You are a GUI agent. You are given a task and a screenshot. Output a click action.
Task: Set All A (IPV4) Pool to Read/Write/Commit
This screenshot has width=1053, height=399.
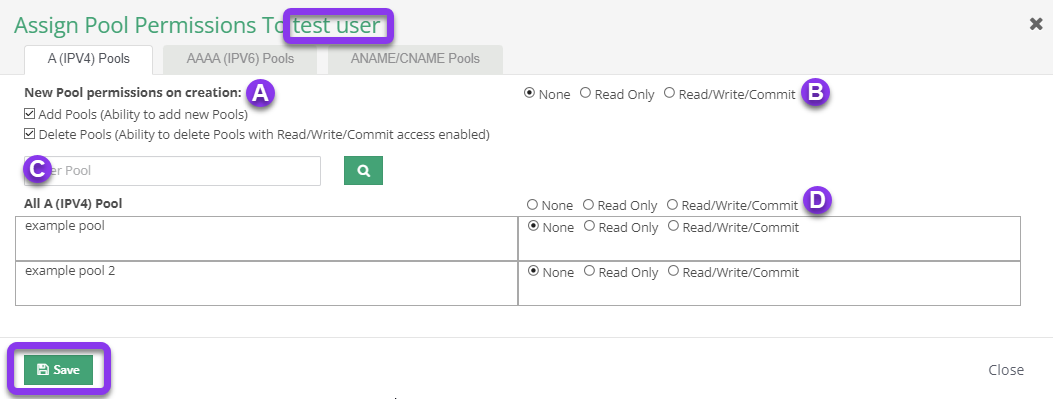672,204
